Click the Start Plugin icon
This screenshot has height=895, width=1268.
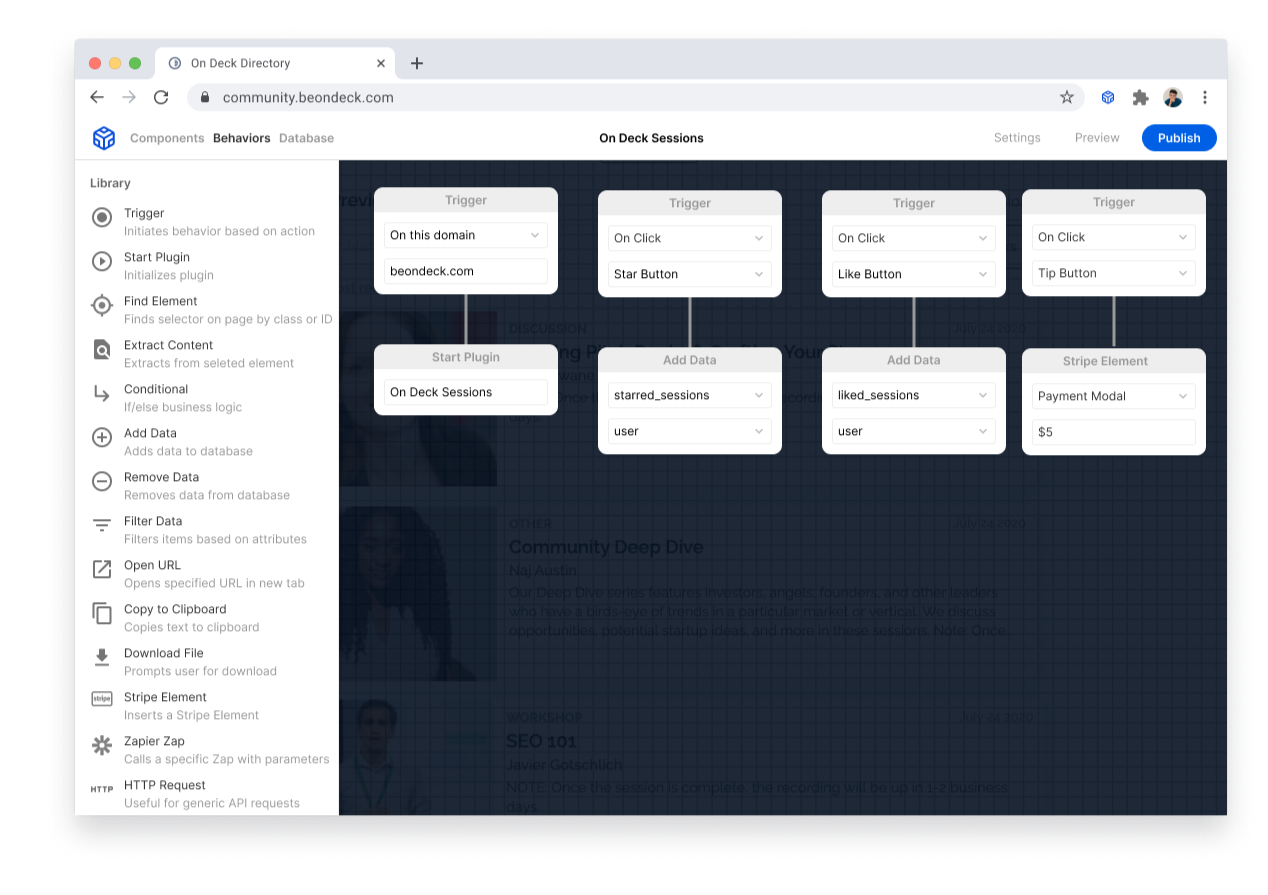coord(101,261)
